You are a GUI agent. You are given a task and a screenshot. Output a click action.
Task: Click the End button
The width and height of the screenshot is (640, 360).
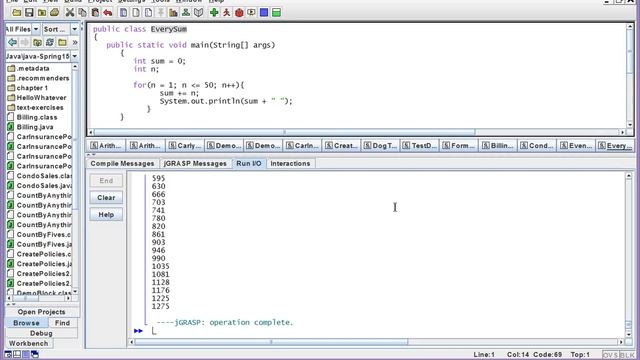(x=106, y=180)
